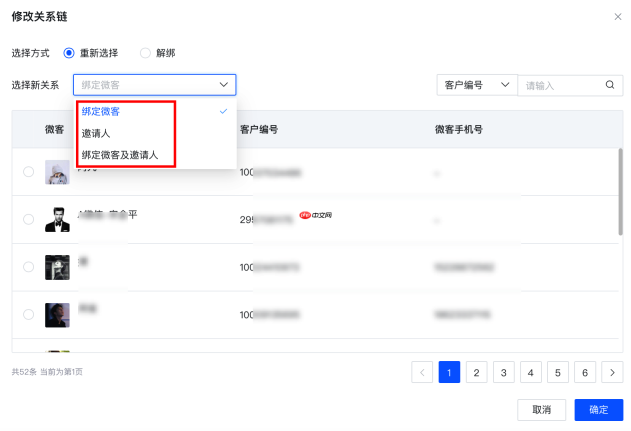Close the 修改关系链 dialog
This screenshot has width=631, height=431.
618,16
